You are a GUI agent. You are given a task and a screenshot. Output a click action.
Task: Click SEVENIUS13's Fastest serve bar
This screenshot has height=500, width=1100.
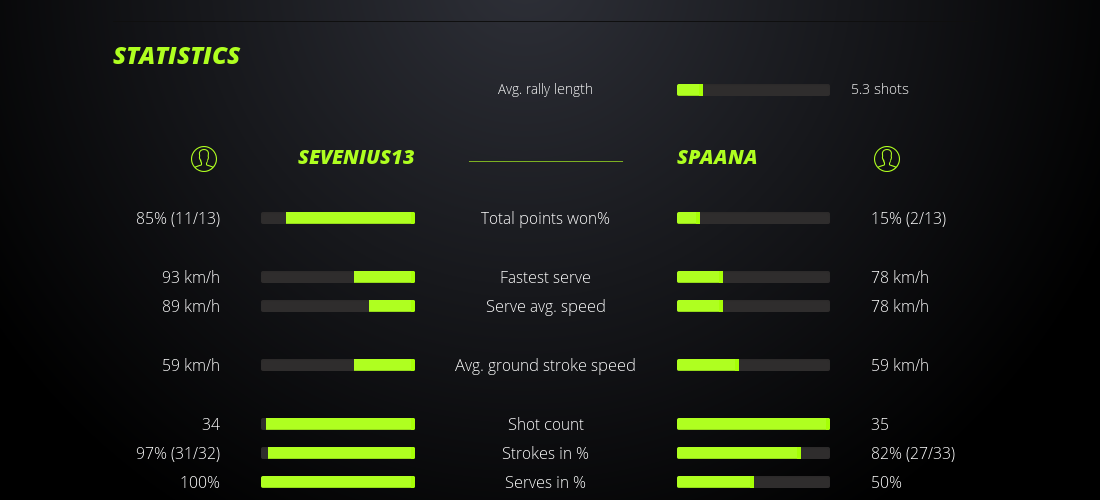pos(338,277)
